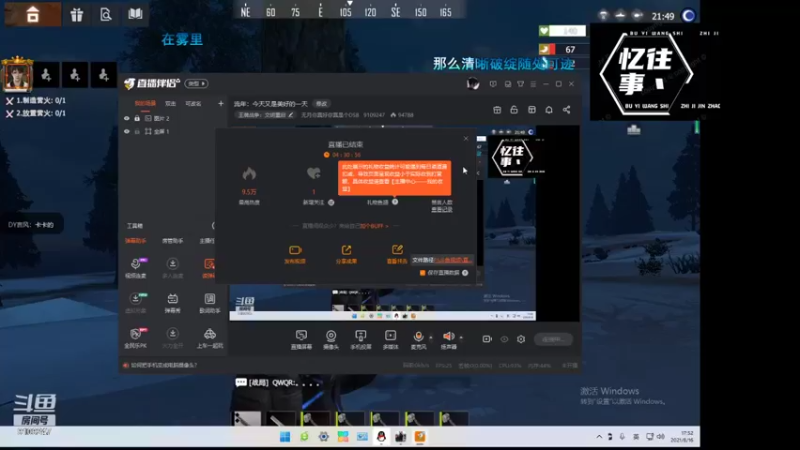Open the 上车一起玩 tool
800x450 pixels.
click(210, 338)
